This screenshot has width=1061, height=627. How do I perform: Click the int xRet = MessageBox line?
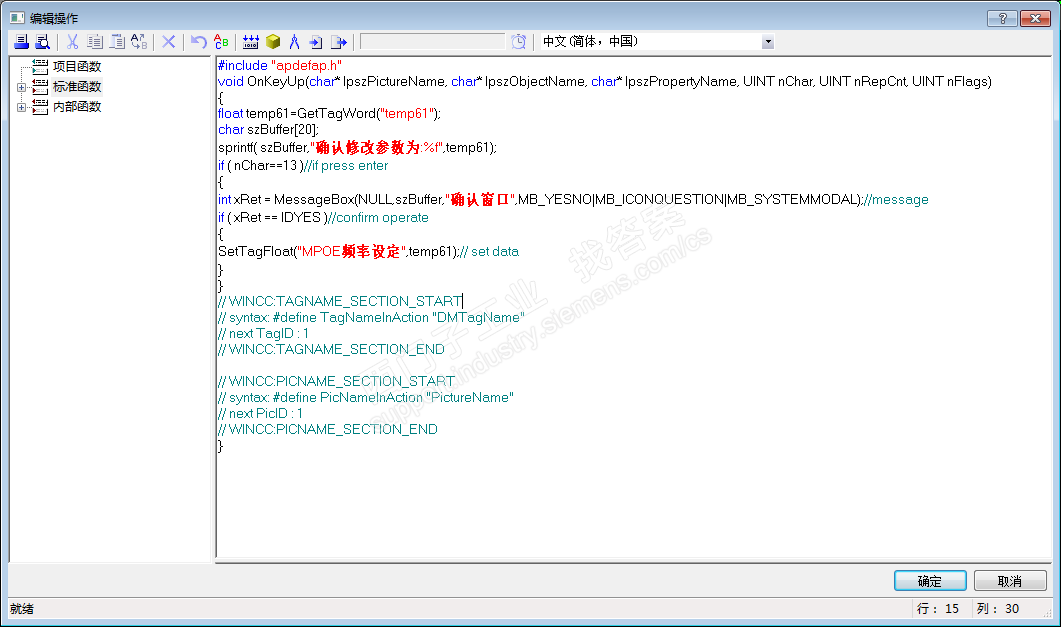573,200
